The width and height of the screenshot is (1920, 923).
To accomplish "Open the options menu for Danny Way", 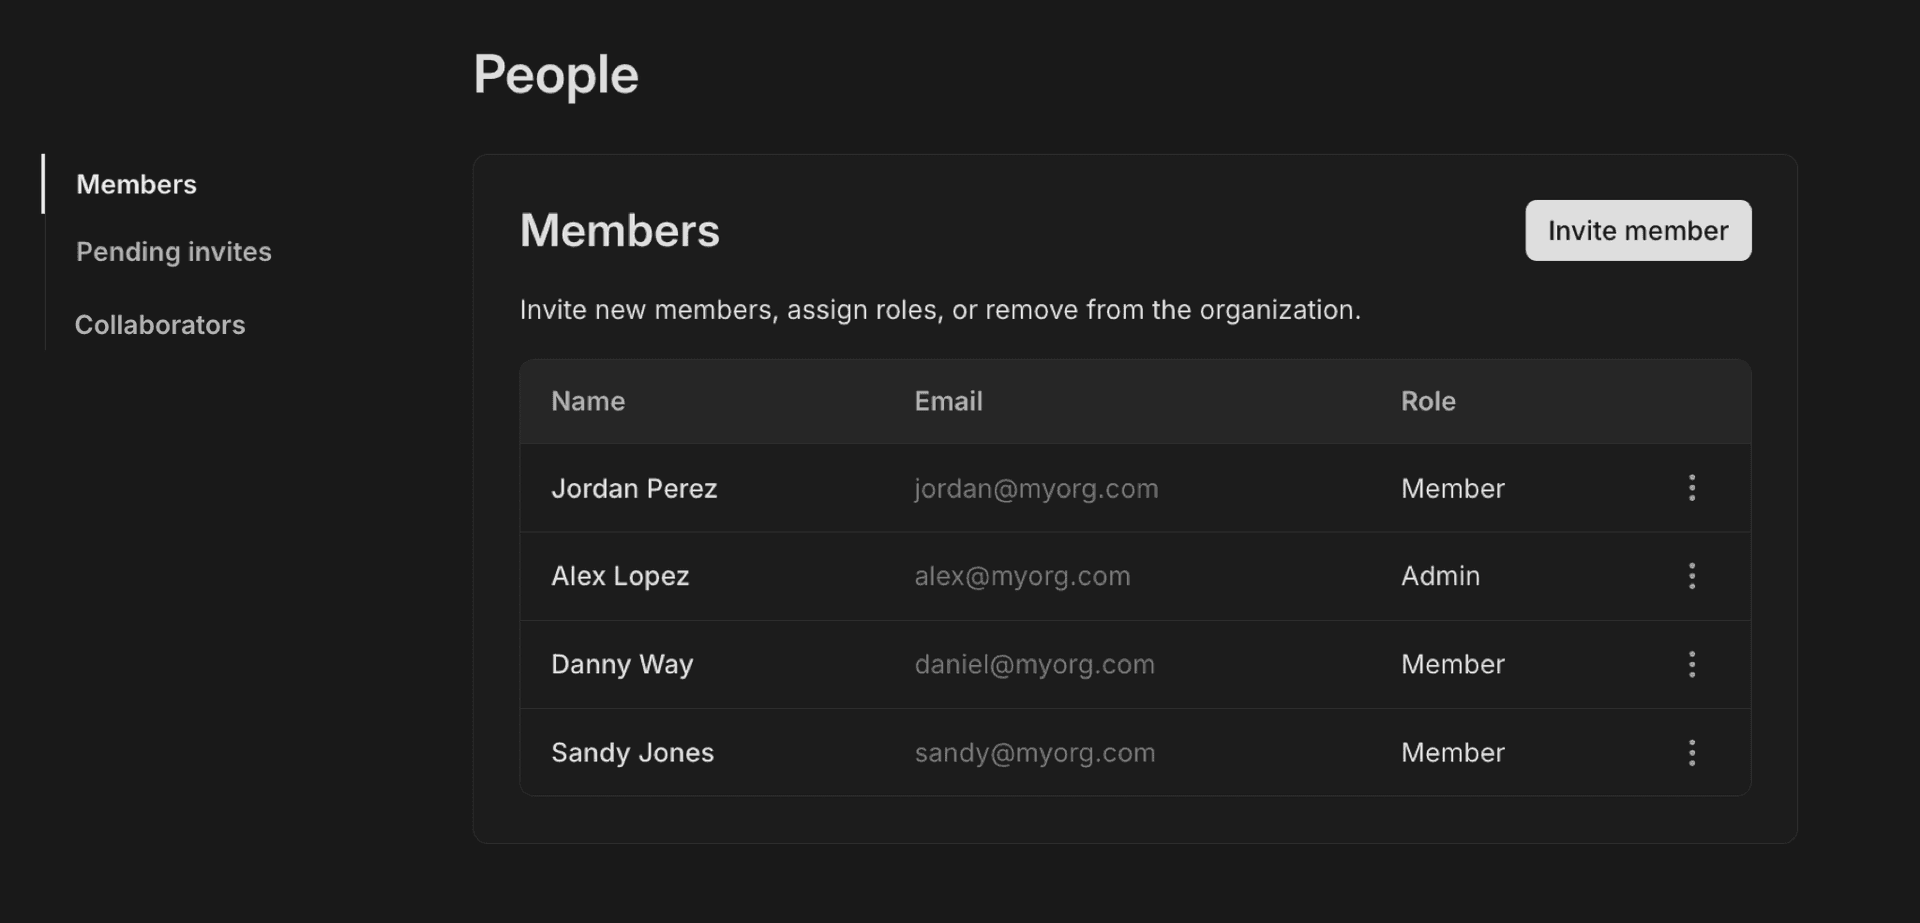I will pos(1691,663).
